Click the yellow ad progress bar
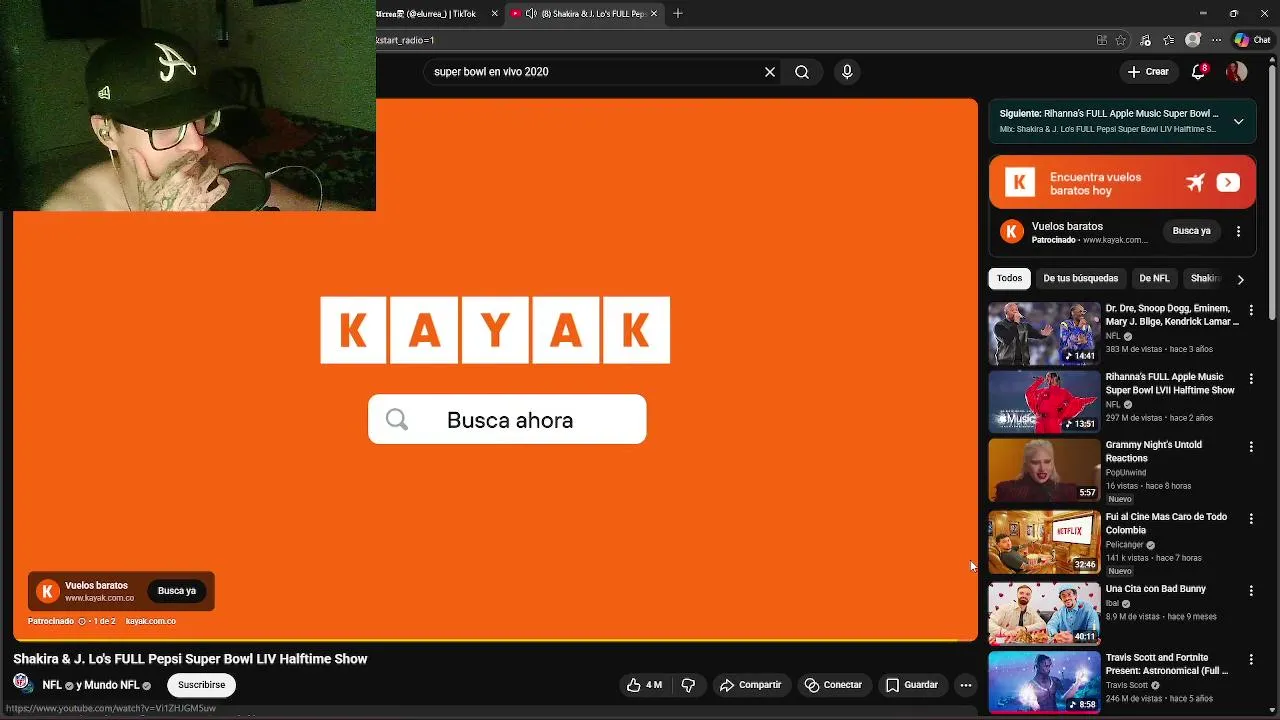Screen dimensions: 1280x720 (x=495, y=639)
